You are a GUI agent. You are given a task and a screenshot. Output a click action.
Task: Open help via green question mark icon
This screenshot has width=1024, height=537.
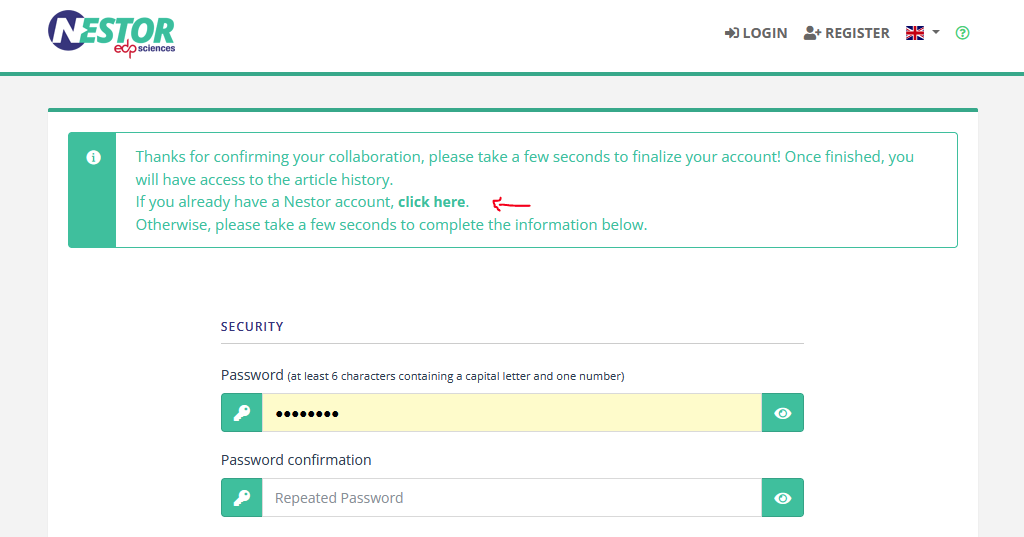[963, 33]
